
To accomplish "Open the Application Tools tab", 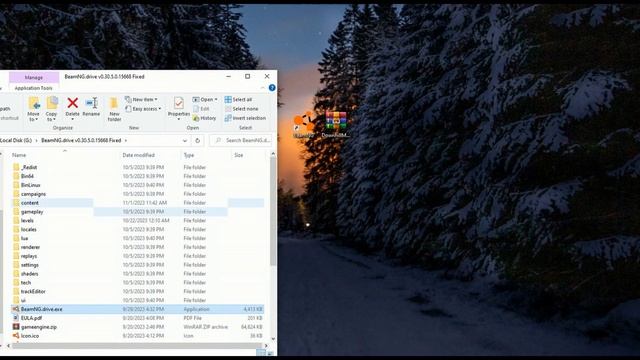I will pos(33,88).
